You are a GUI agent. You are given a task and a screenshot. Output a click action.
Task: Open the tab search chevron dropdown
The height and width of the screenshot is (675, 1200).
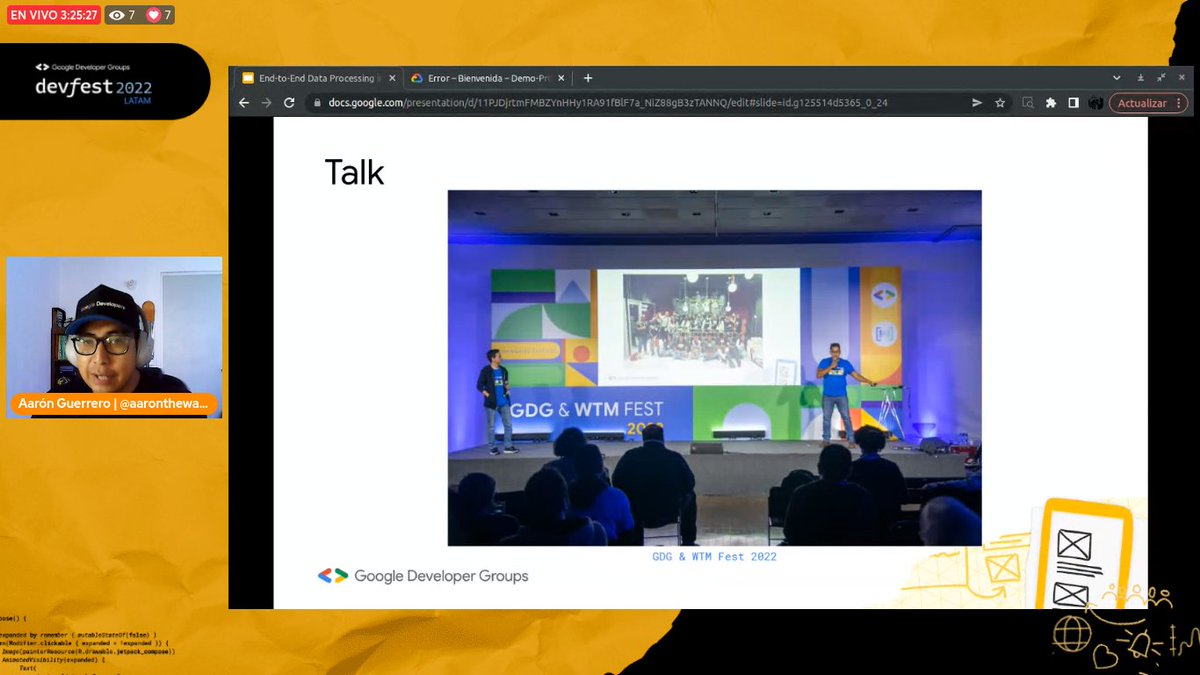tap(1117, 77)
